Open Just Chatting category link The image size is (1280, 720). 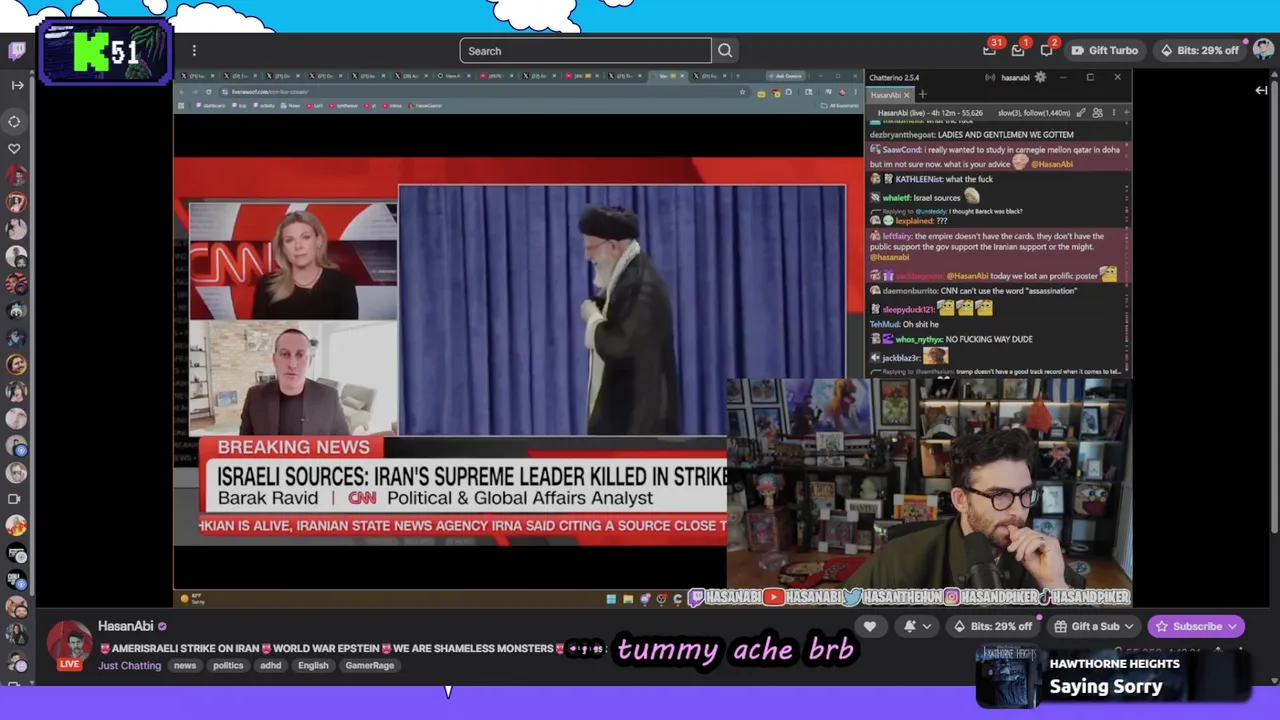tap(129, 665)
